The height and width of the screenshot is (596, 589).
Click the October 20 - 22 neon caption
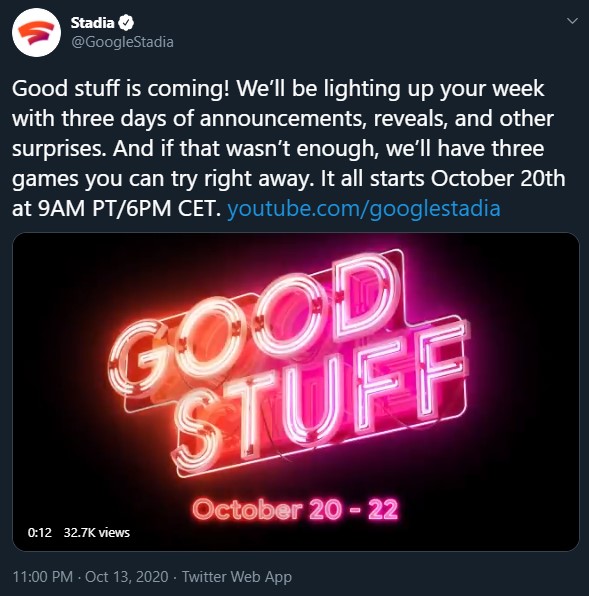[x=295, y=509]
